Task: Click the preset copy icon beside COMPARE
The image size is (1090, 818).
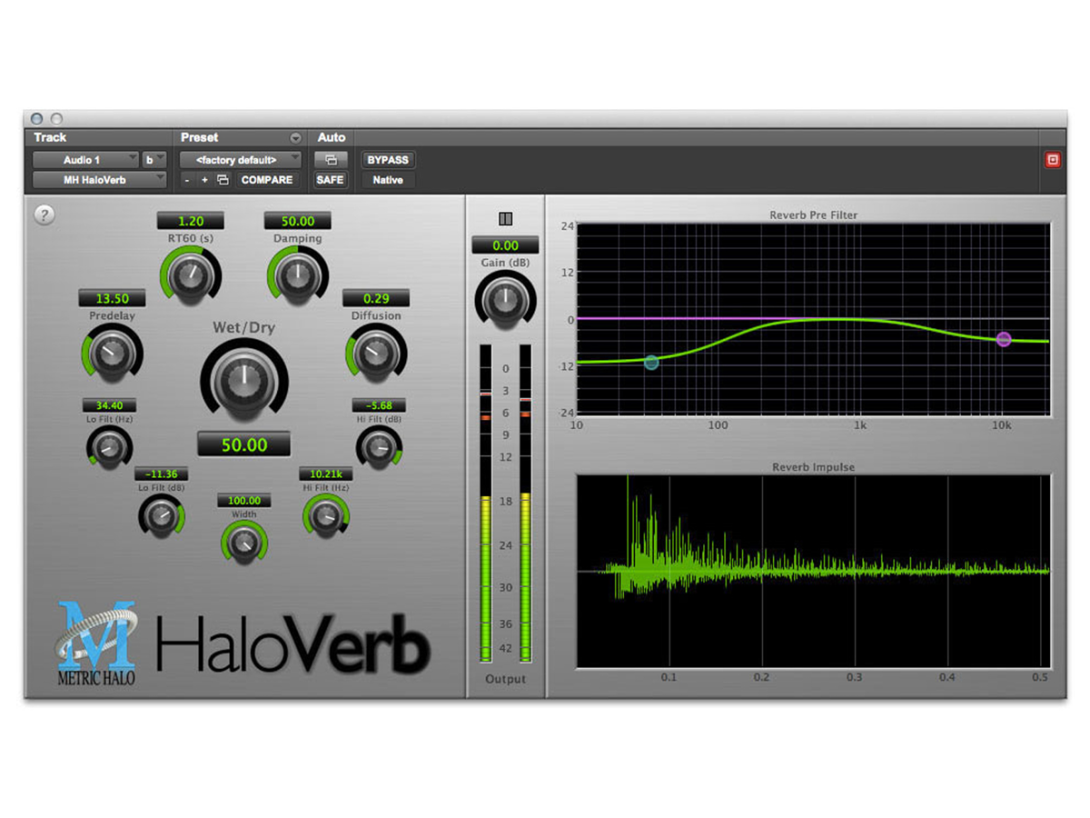Action: [x=223, y=180]
